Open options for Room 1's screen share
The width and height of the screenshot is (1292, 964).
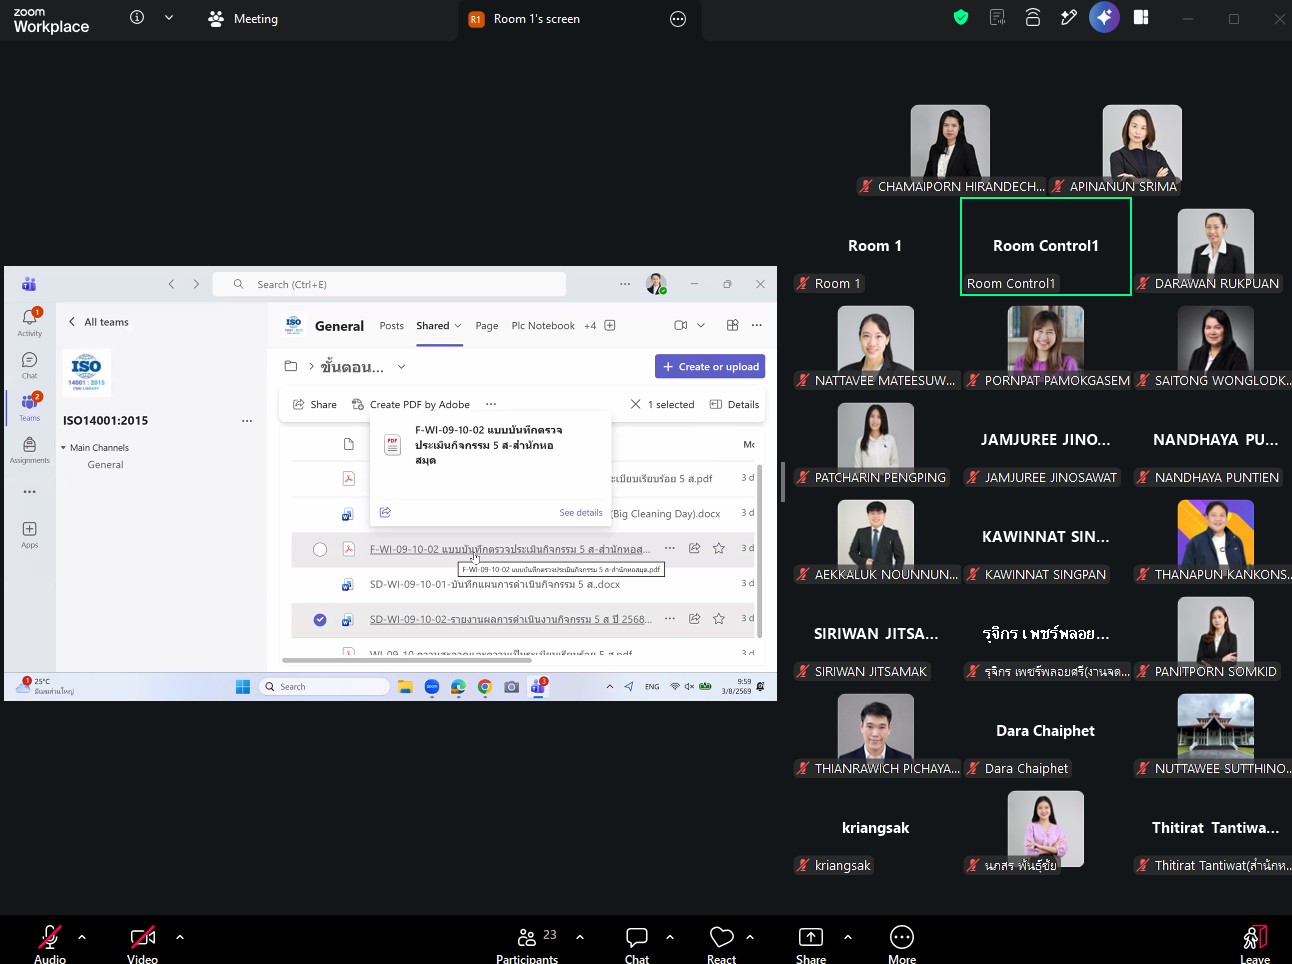(678, 19)
